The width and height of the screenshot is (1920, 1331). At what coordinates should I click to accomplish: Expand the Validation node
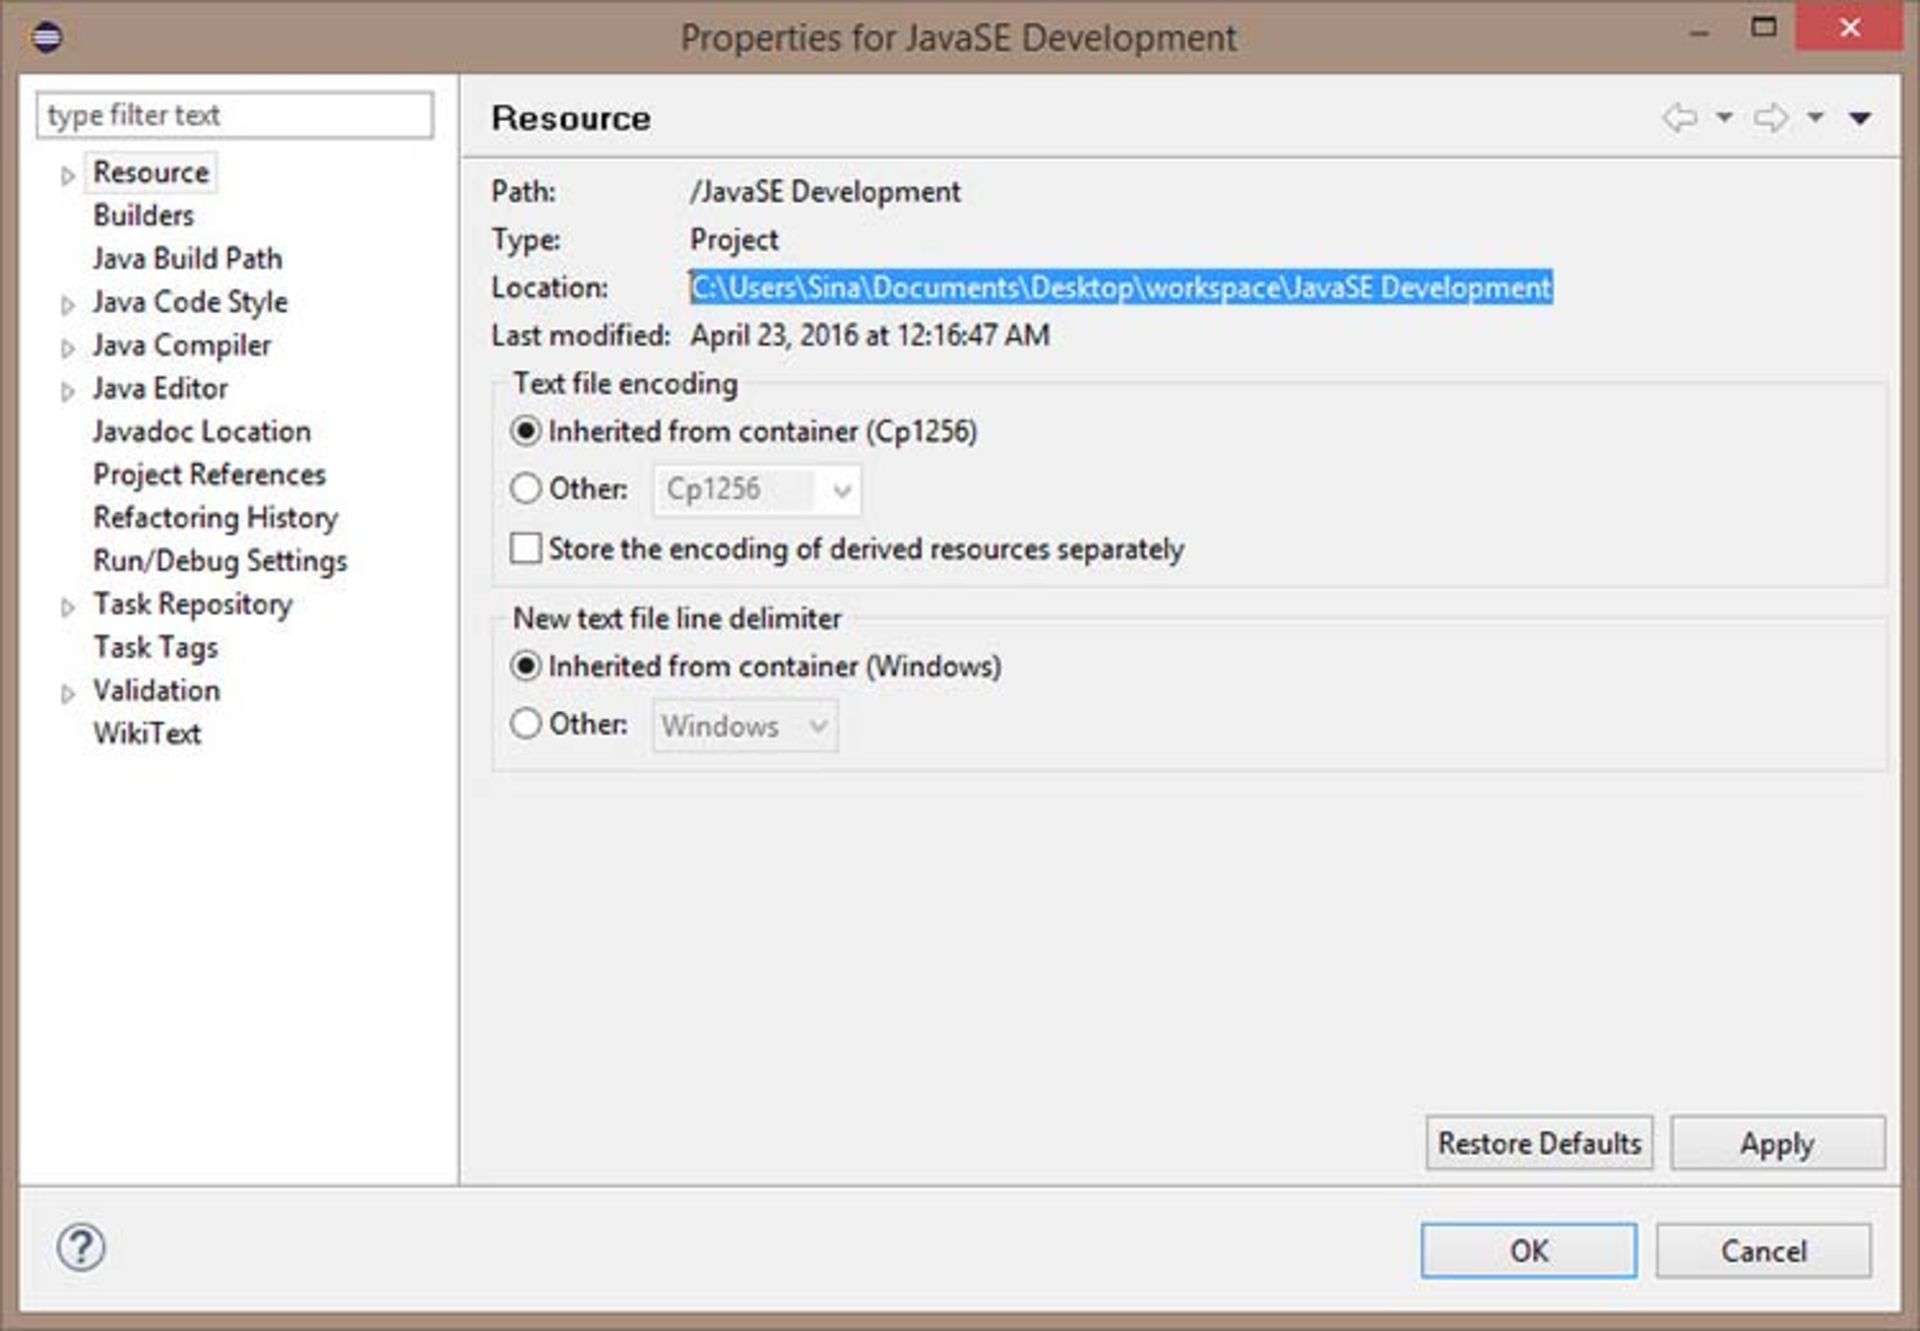(67, 693)
